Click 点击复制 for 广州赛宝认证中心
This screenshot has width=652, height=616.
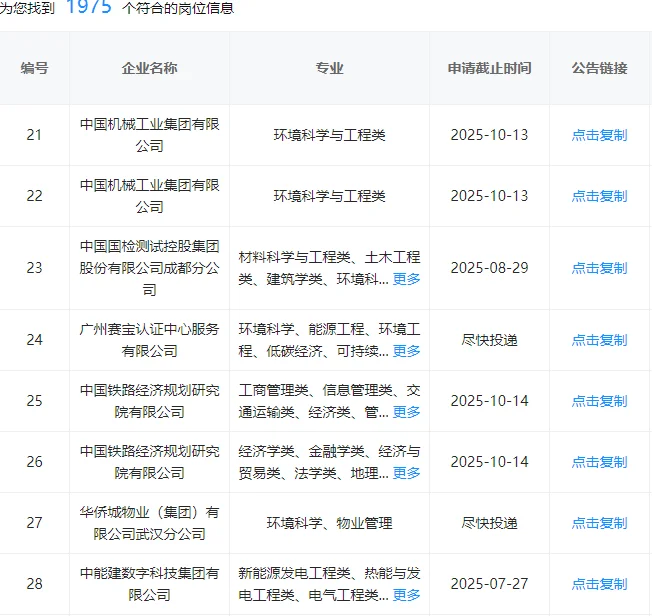pyautogui.click(x=599, y=340)
